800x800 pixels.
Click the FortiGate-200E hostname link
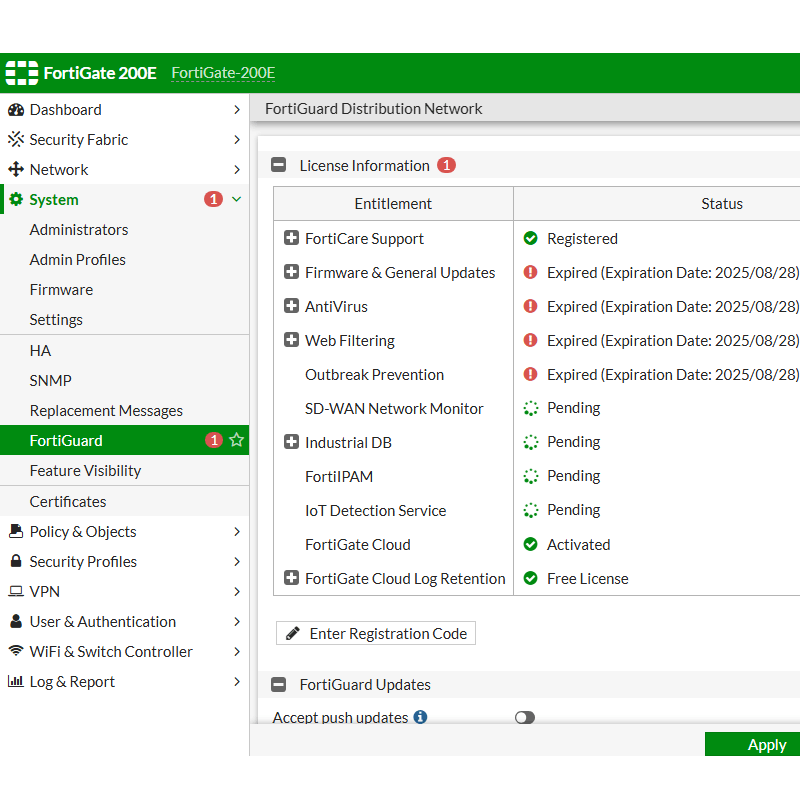[223, 73]
